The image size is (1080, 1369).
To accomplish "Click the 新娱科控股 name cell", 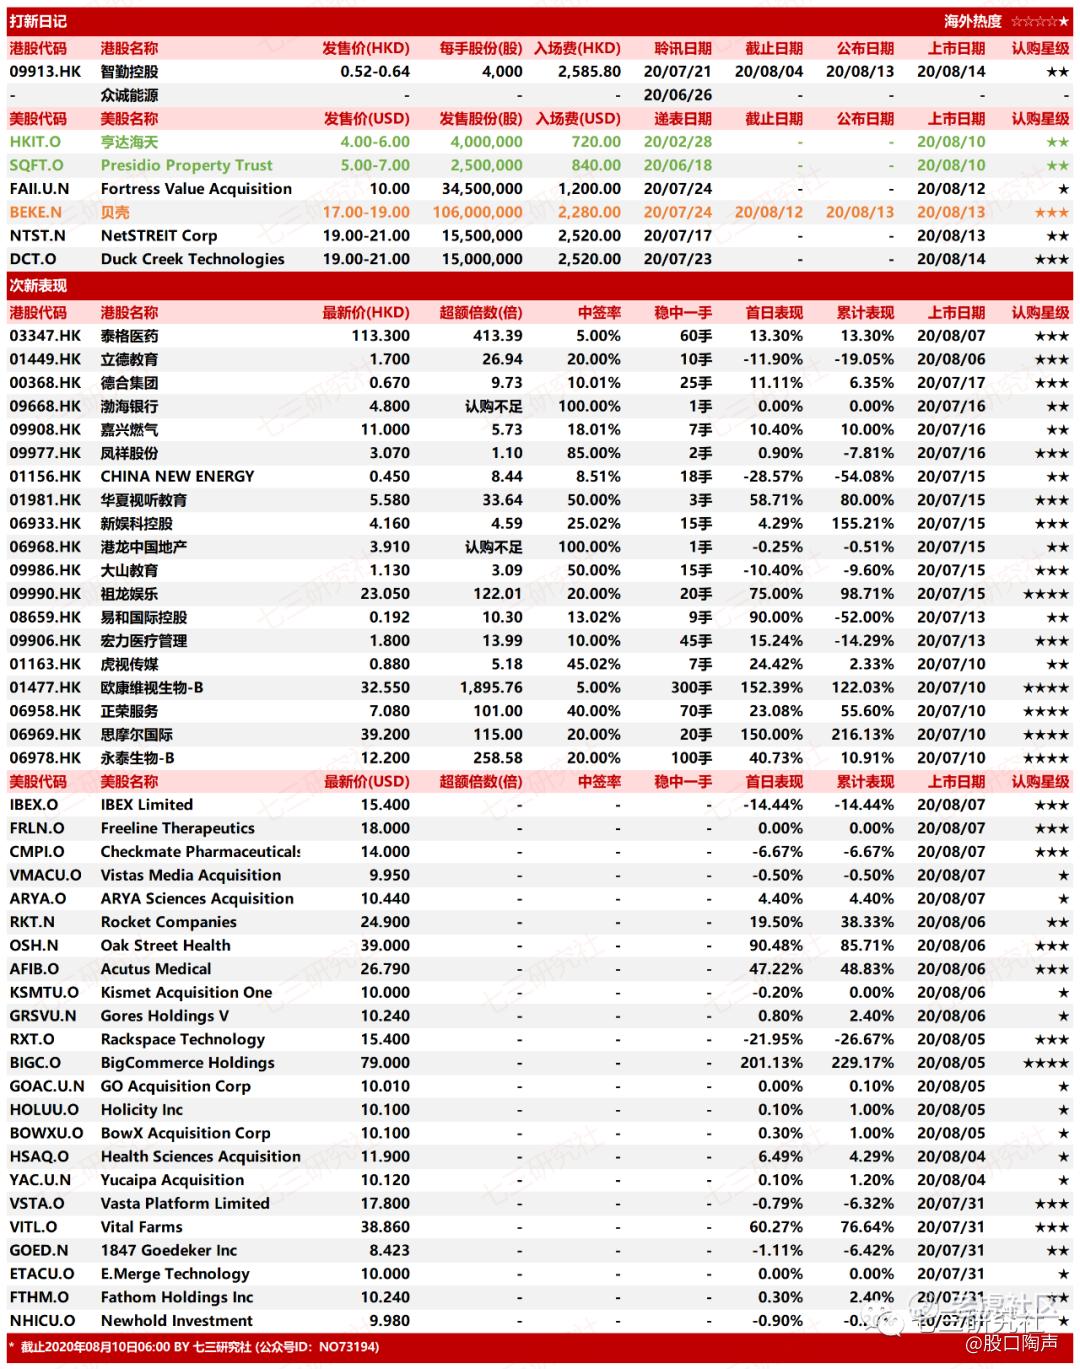I will tap(136, 524).
